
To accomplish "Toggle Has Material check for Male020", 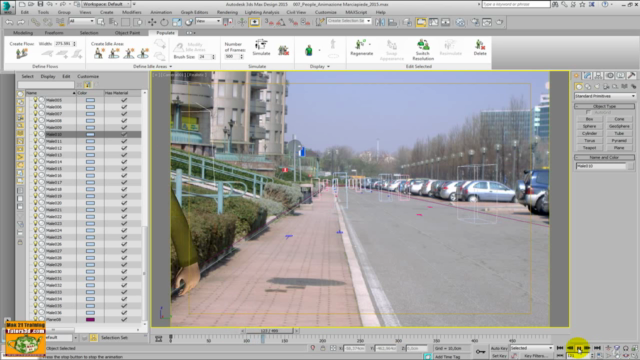I will click(124, 203).
